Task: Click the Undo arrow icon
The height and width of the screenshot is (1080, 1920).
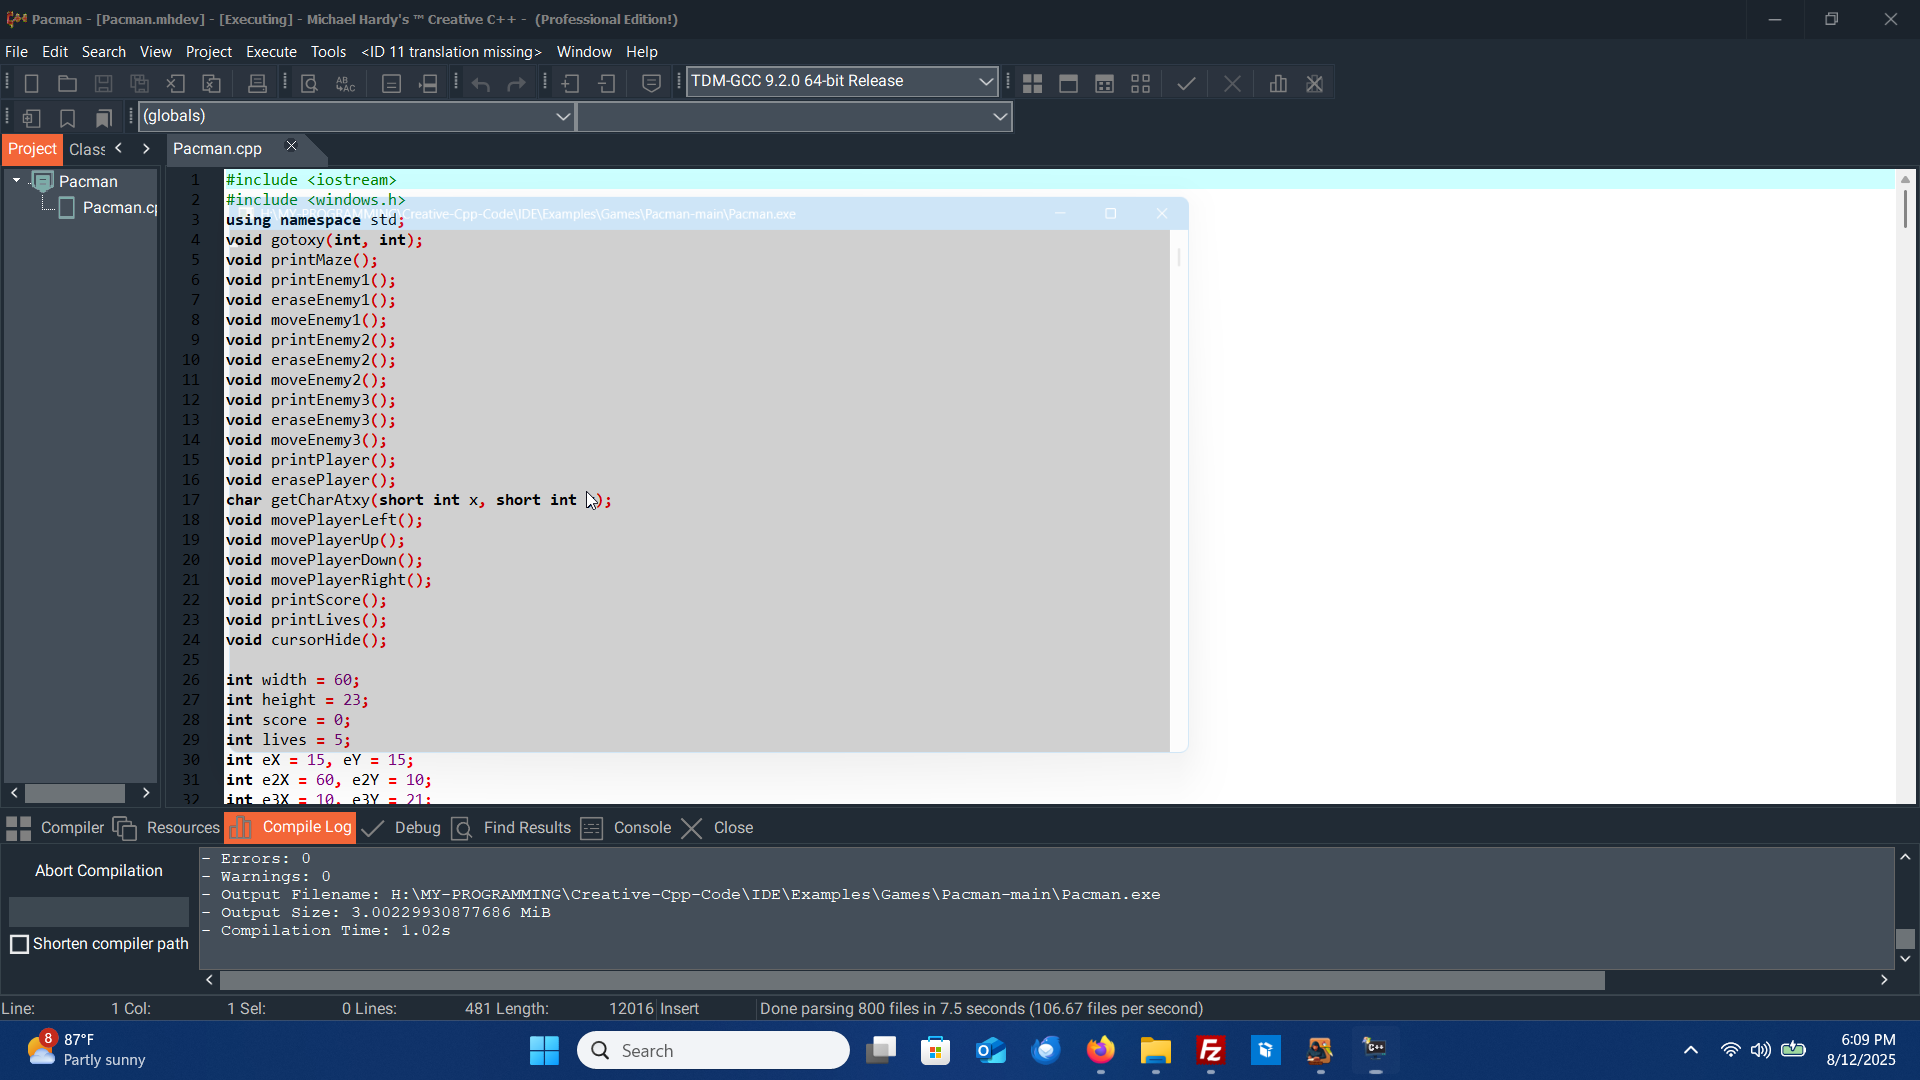Action: click(x=481, y=84)
